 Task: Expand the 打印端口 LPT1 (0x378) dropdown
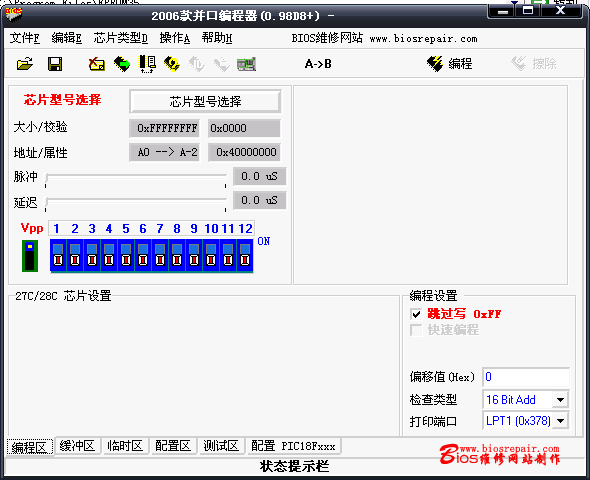560,421
